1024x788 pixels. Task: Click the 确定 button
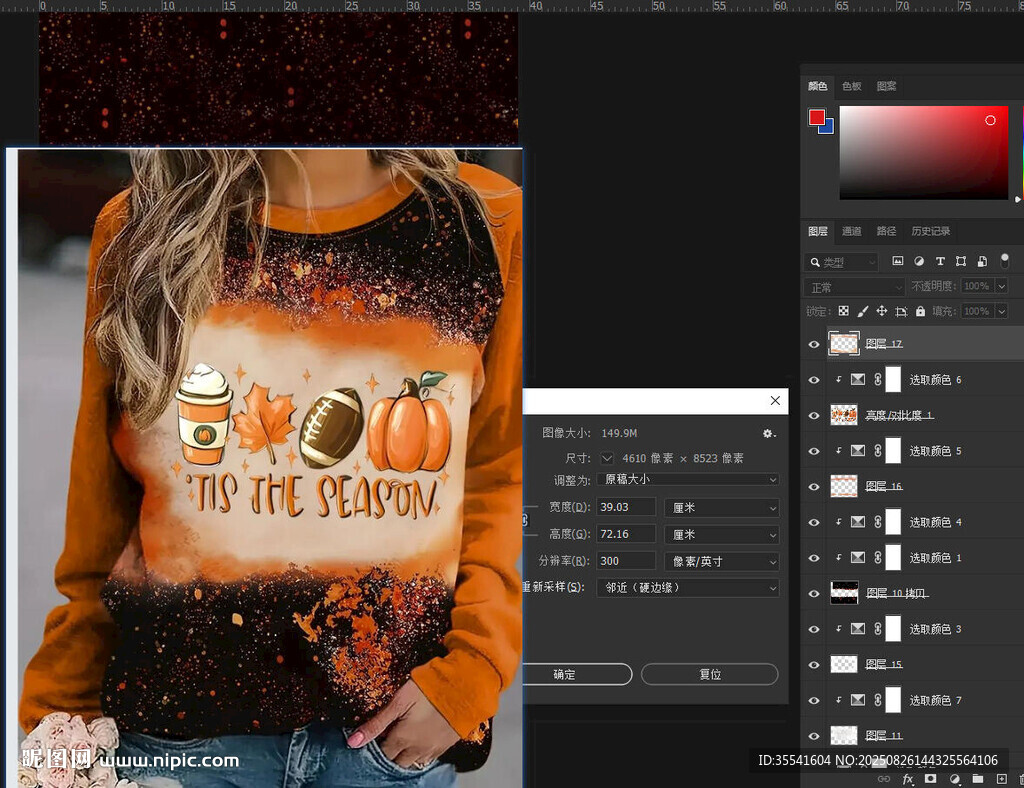point(565,674)
